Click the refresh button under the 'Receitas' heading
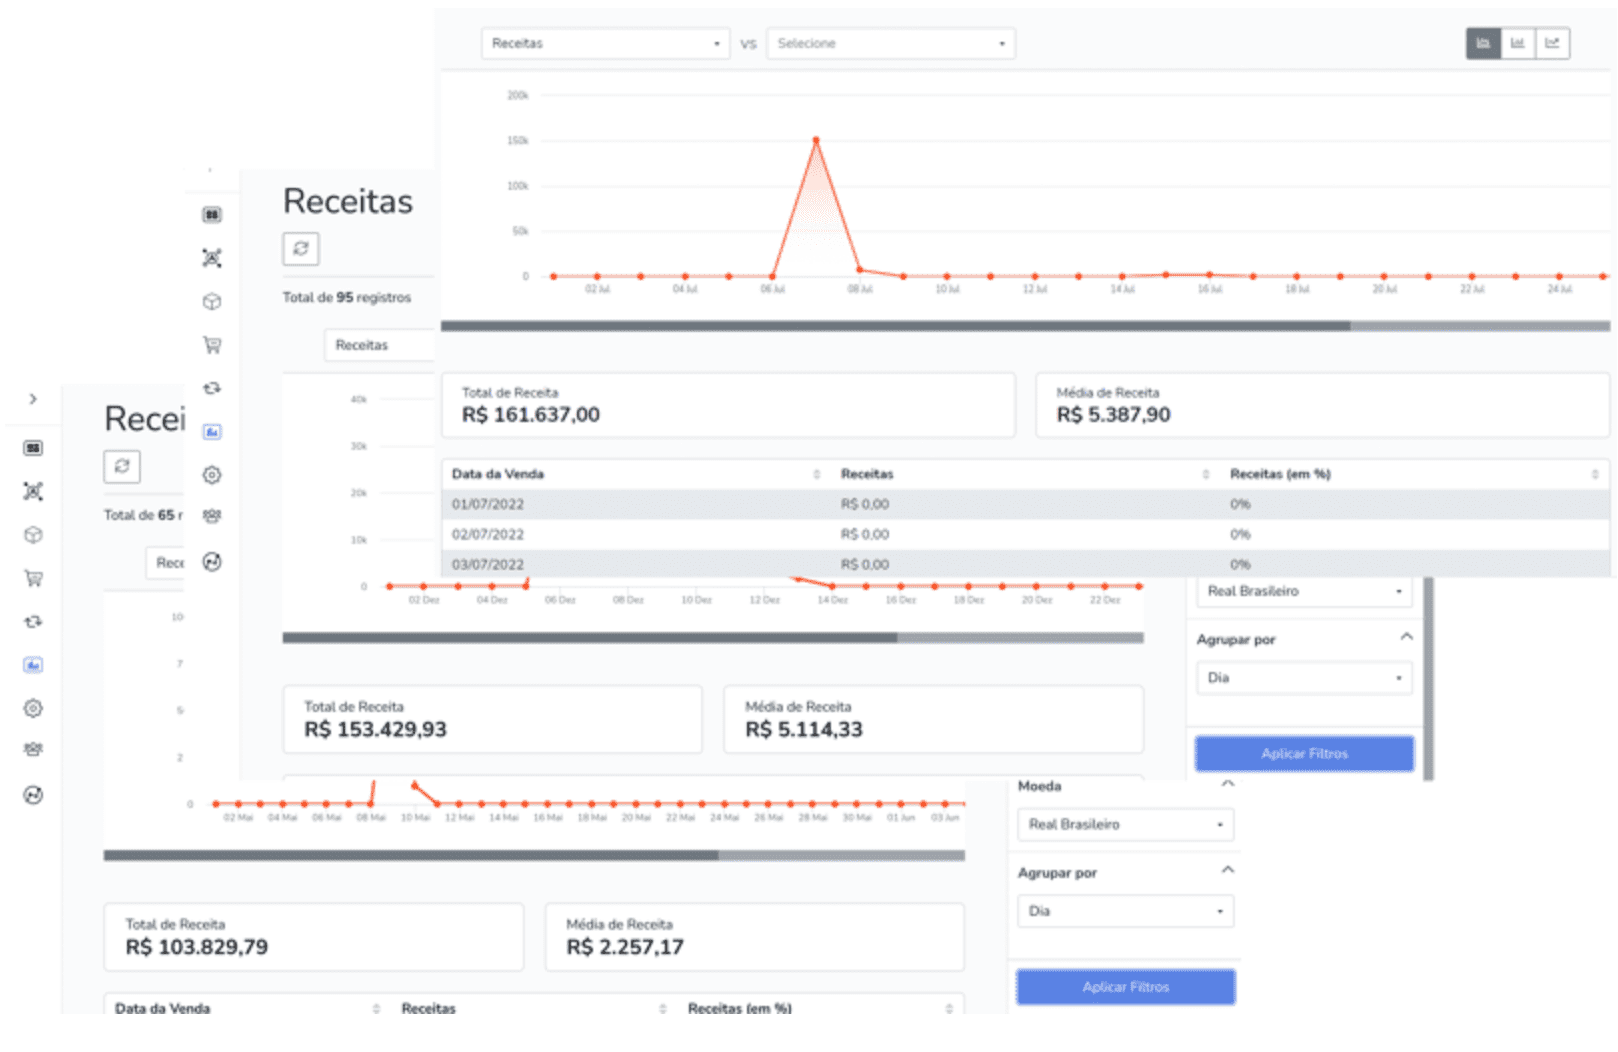1618x1052 pixels. tap(301, 249)
